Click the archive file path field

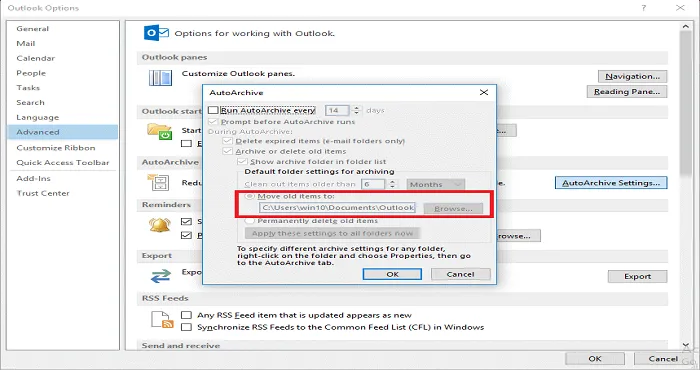(x=338, y=208)
